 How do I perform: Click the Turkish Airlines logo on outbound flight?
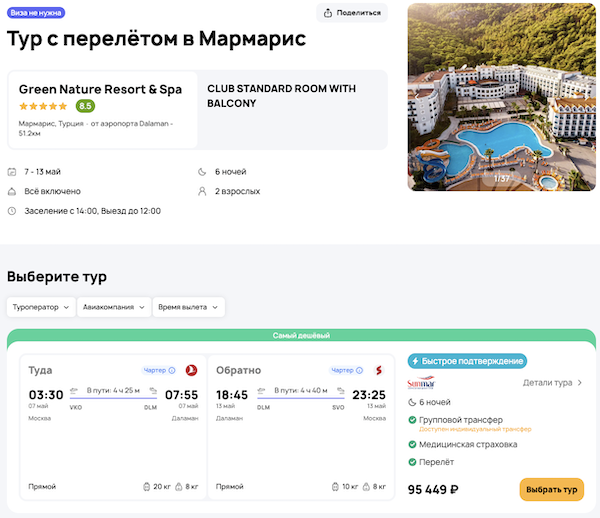[x=192, y=370]
